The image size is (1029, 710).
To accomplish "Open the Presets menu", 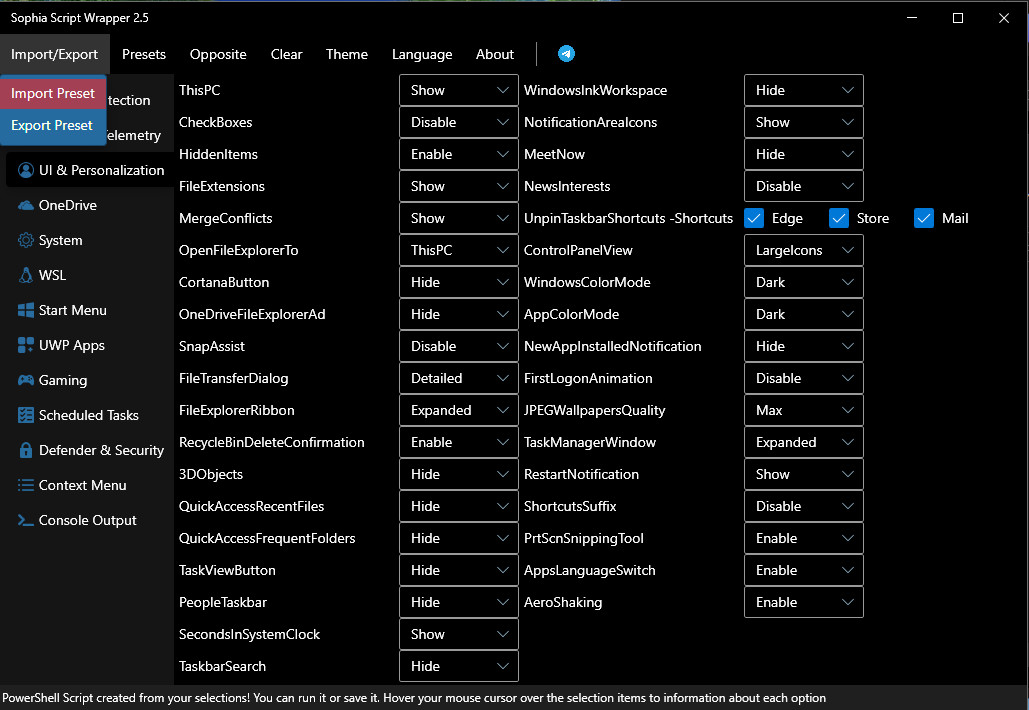I will pos(144,54).
